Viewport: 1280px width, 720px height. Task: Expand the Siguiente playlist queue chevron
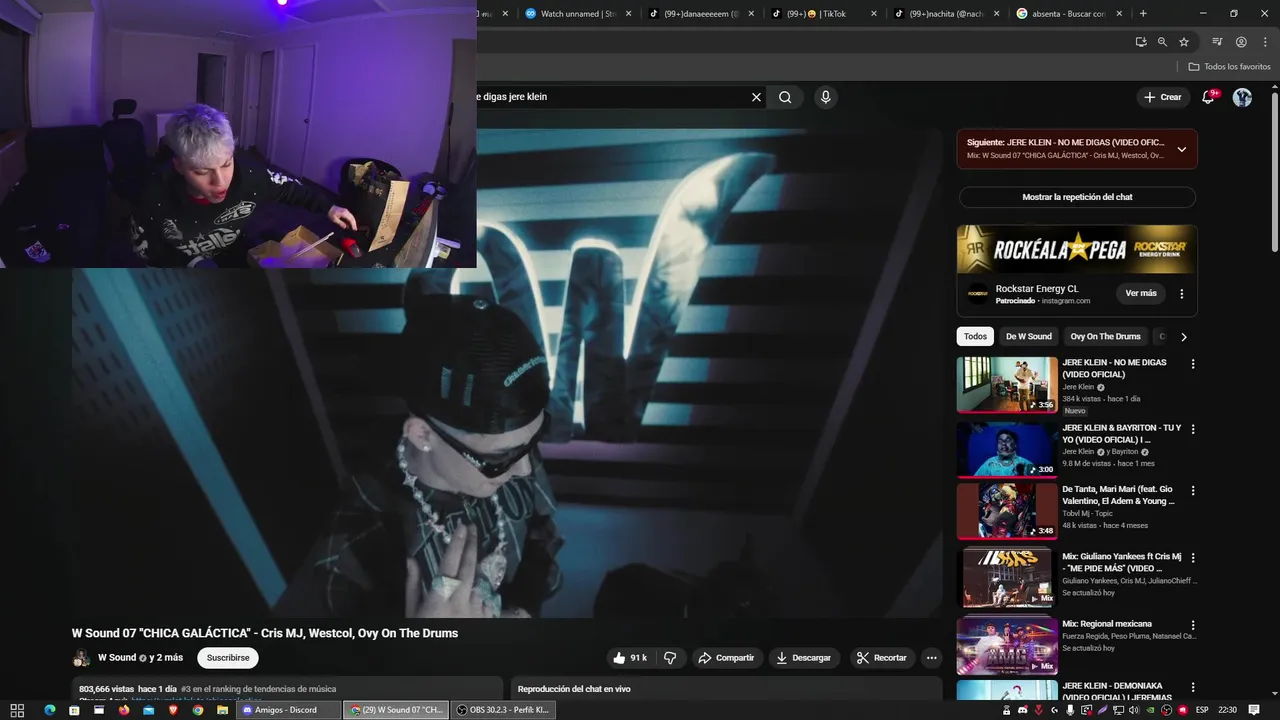coord(1181,149)
